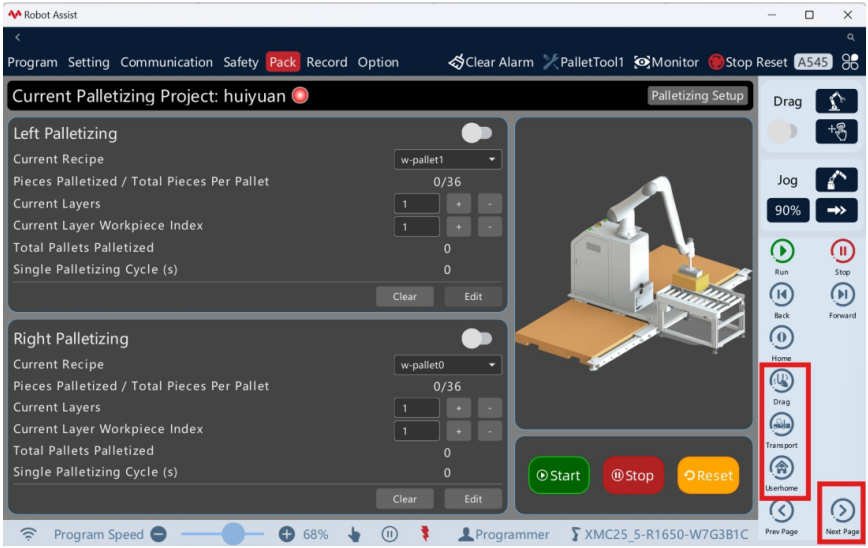Click the pointing hand icon in status bar
868x548 pixels.
point(354,534)
